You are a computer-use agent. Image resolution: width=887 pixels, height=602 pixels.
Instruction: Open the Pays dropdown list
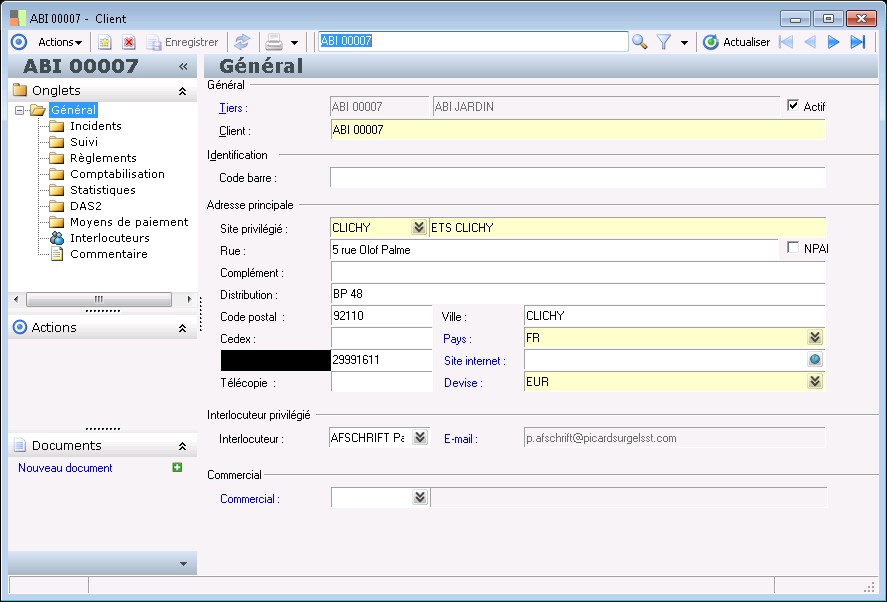point(815,338)
